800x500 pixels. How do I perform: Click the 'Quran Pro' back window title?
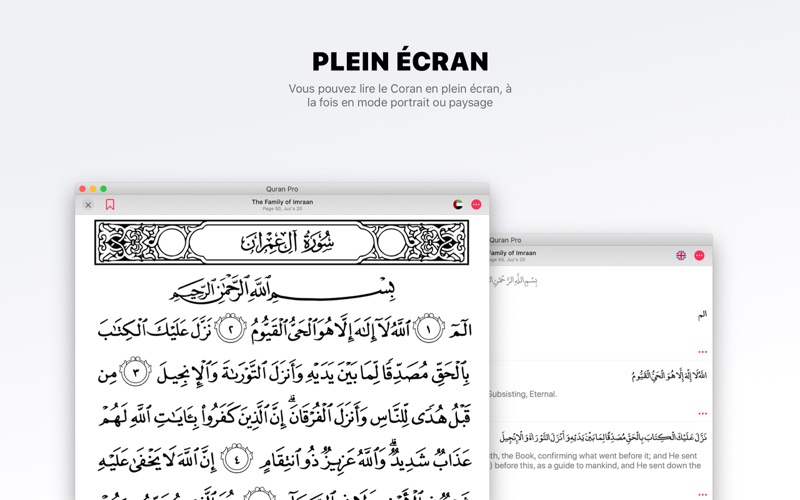505,240
